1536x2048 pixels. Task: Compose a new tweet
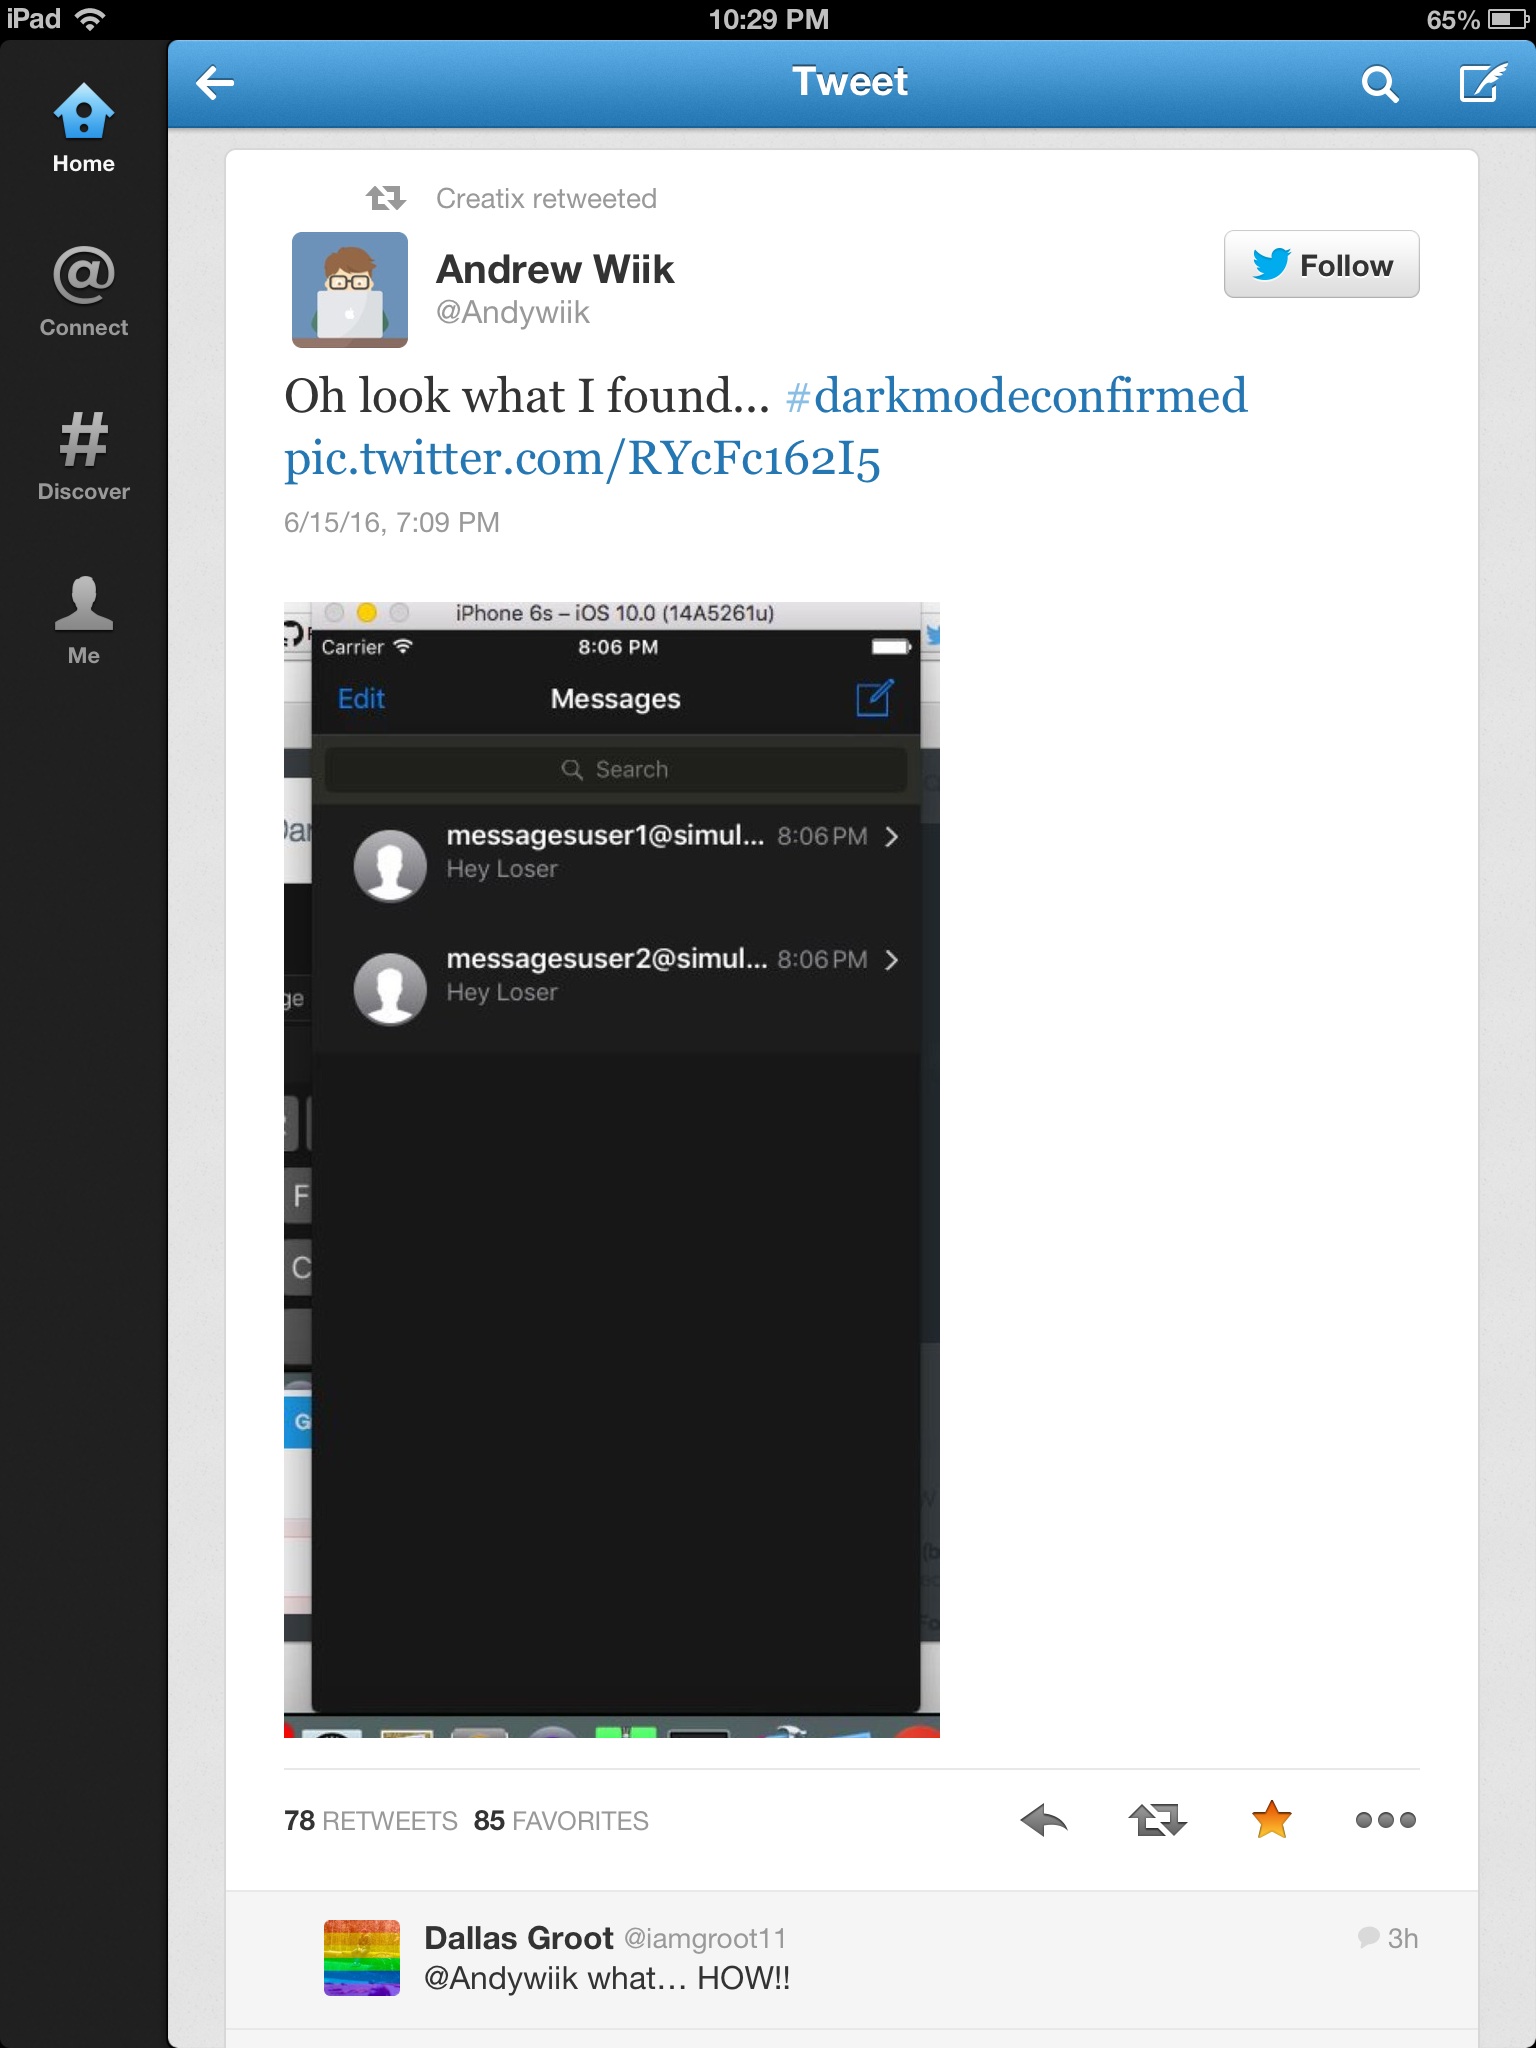pos(1482,83)
